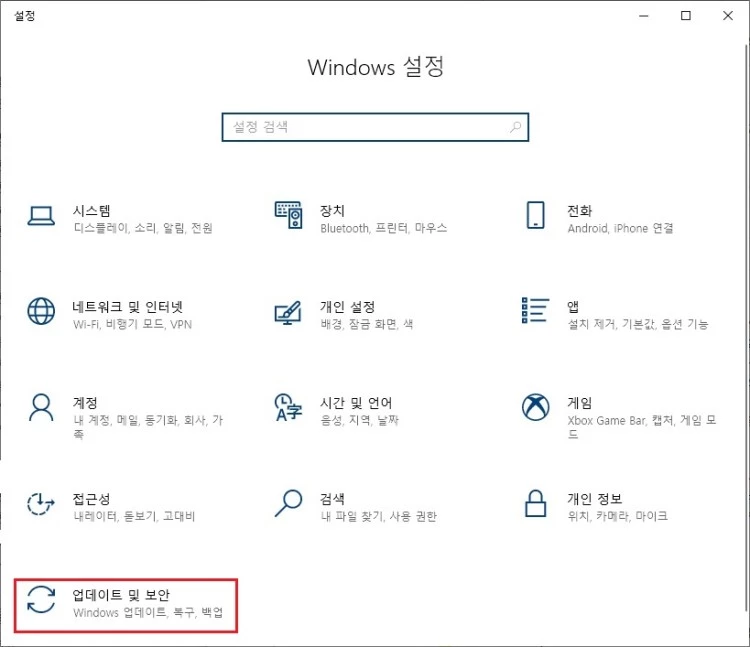Open 업데이트 및 보안 title

[x=121, y=595]
